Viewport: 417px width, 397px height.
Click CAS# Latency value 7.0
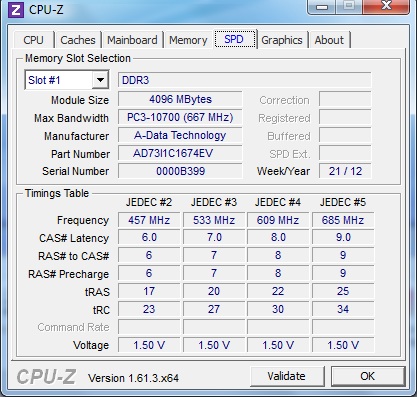coord(214,238)
